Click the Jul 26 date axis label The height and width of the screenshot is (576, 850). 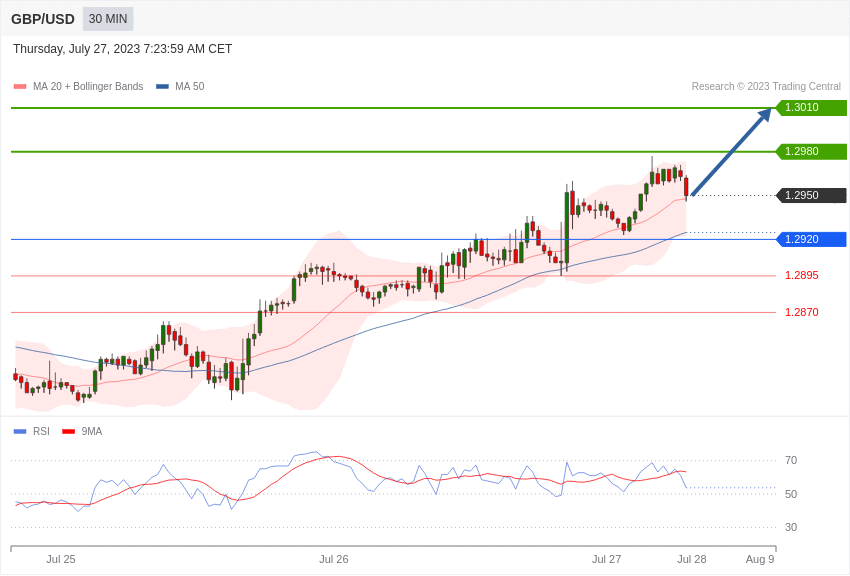click(x=333, y=559)
